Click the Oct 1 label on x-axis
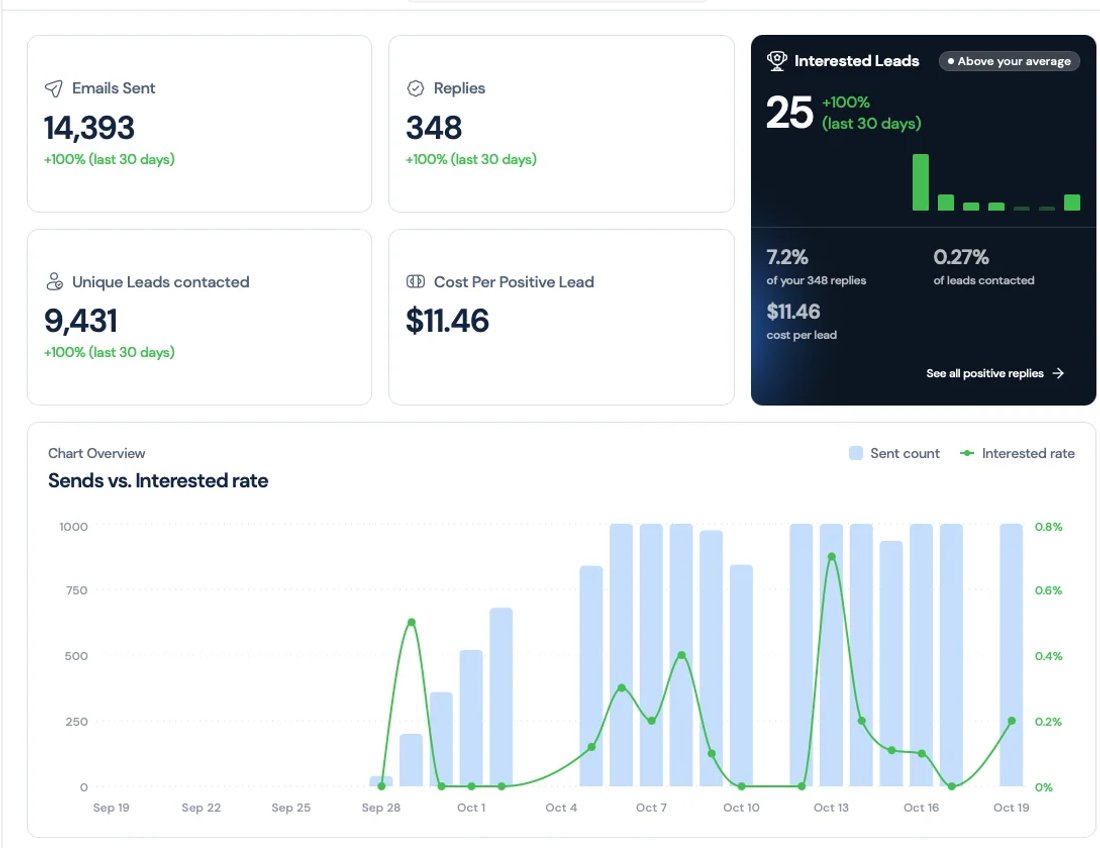The image size is (1100, 848). [x=471, y=807]
